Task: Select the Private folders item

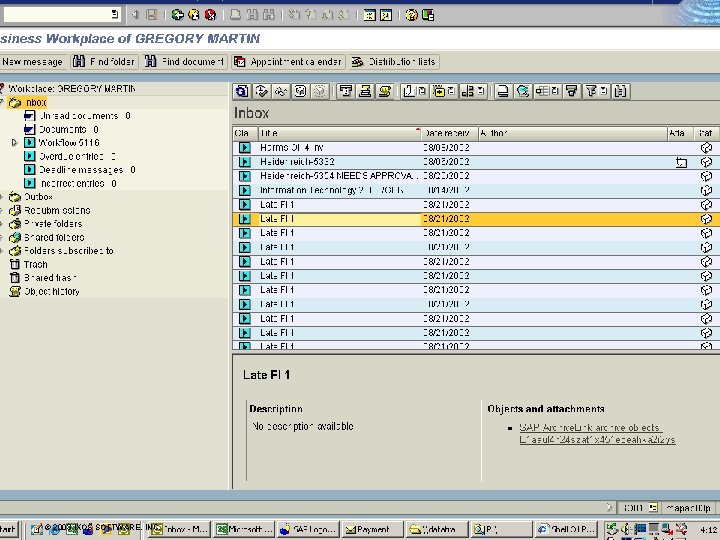Action: [53, 224]
